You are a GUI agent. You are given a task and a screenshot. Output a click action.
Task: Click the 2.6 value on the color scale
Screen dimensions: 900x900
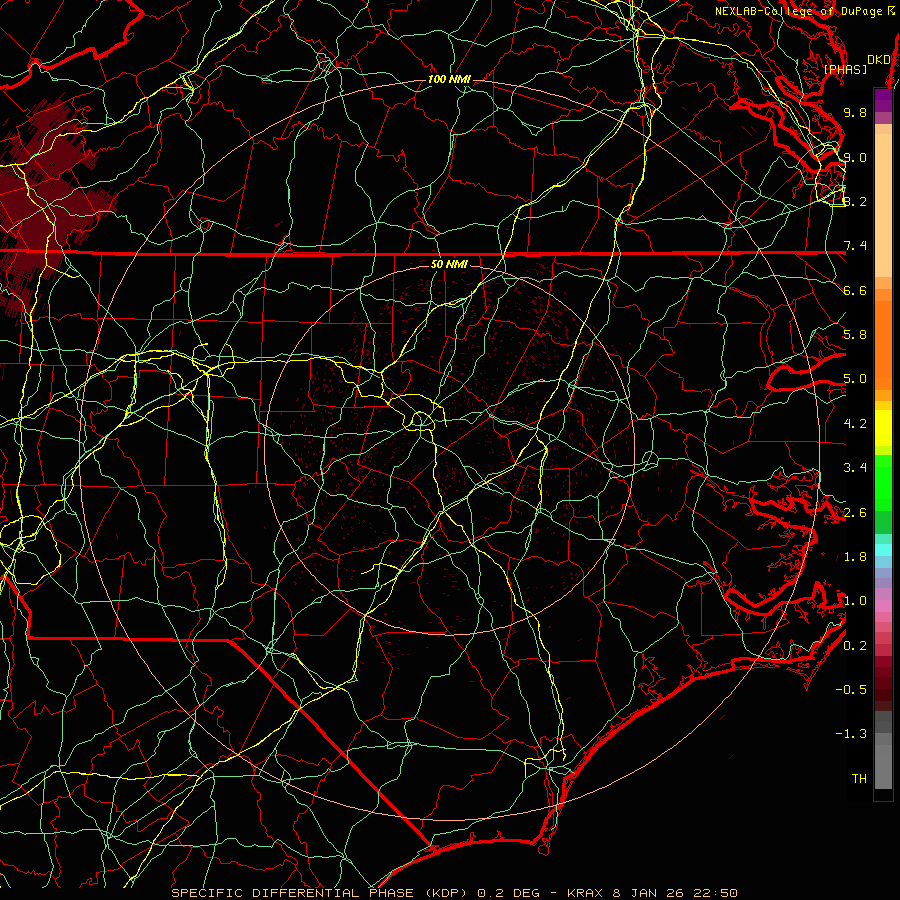tap(855, 513)
